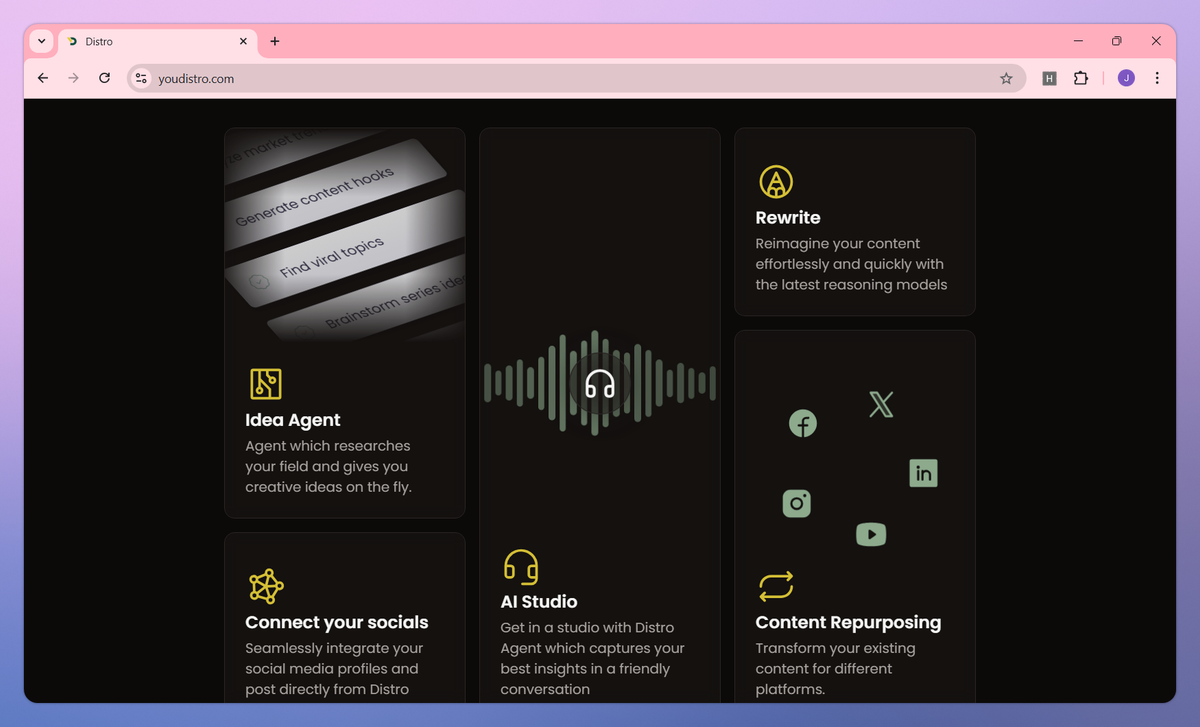This screenshot has height=727, width=1200.
Task: Go back with the browser back arrow
Action: click(x=42, y=78)
